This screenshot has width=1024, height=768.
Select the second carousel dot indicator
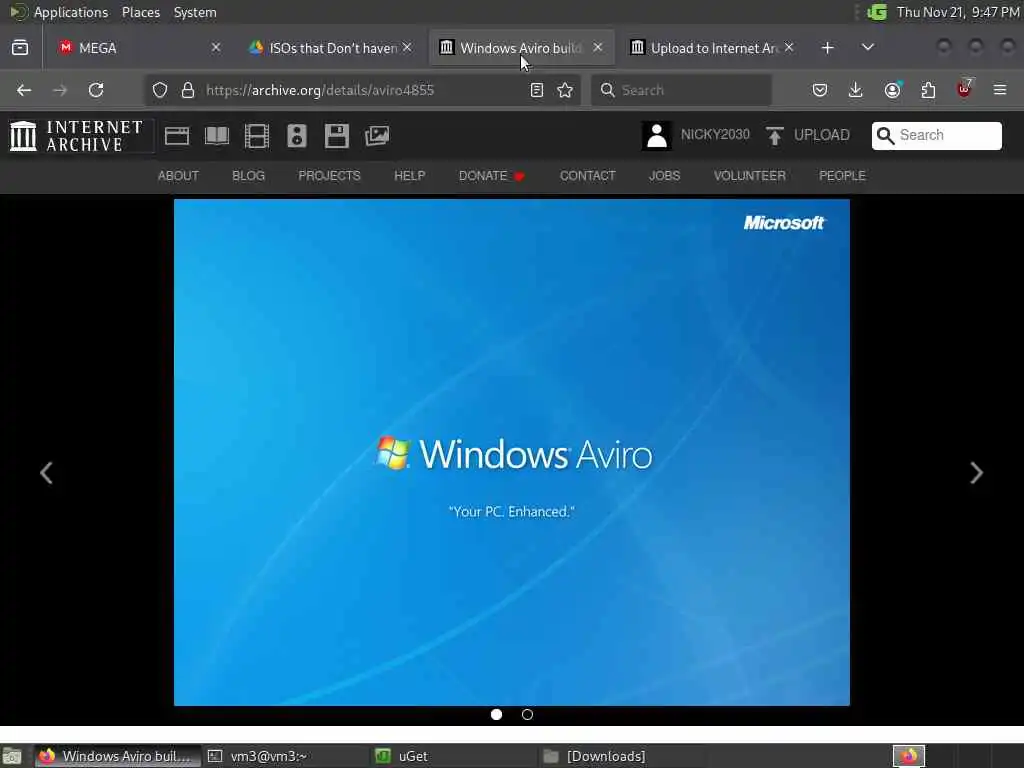pyautogui.click(x=527, y=714)
